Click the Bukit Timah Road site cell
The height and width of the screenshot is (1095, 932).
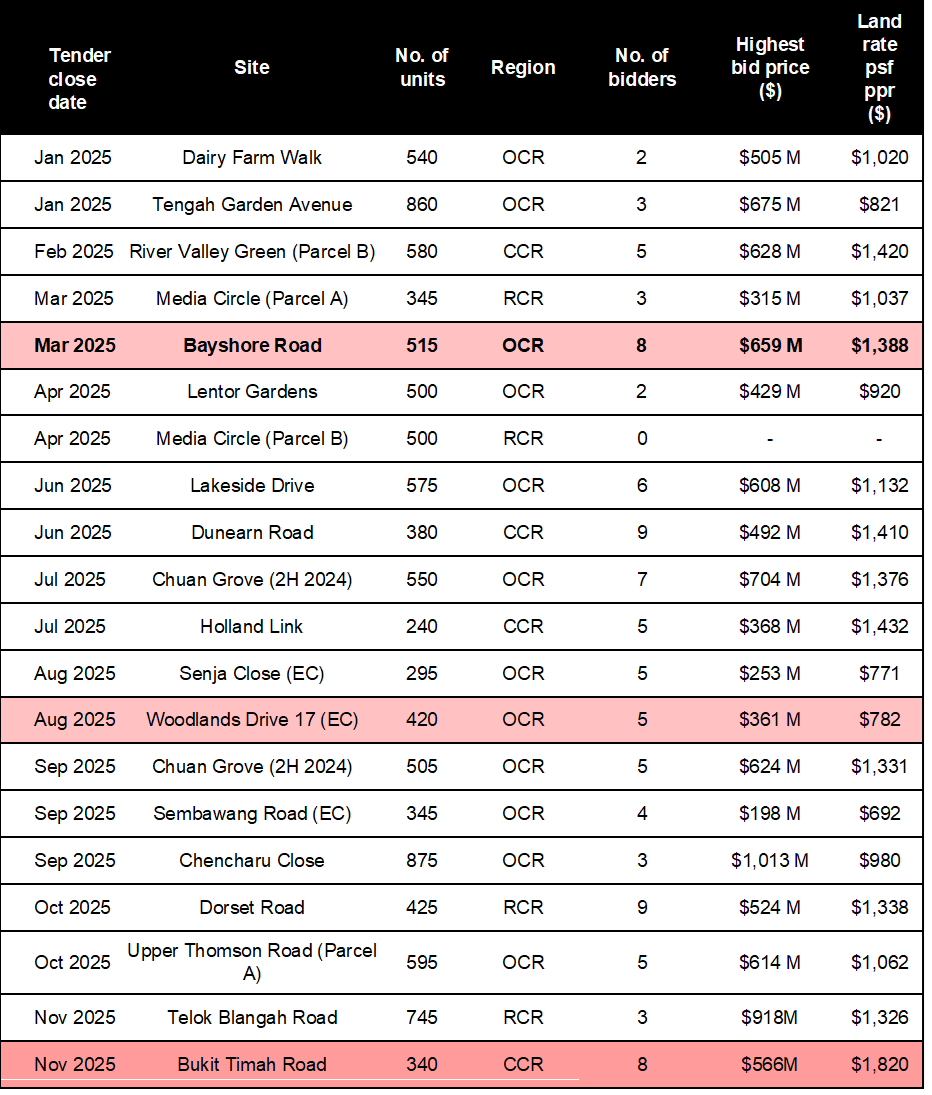click(x=252, y=1065)
